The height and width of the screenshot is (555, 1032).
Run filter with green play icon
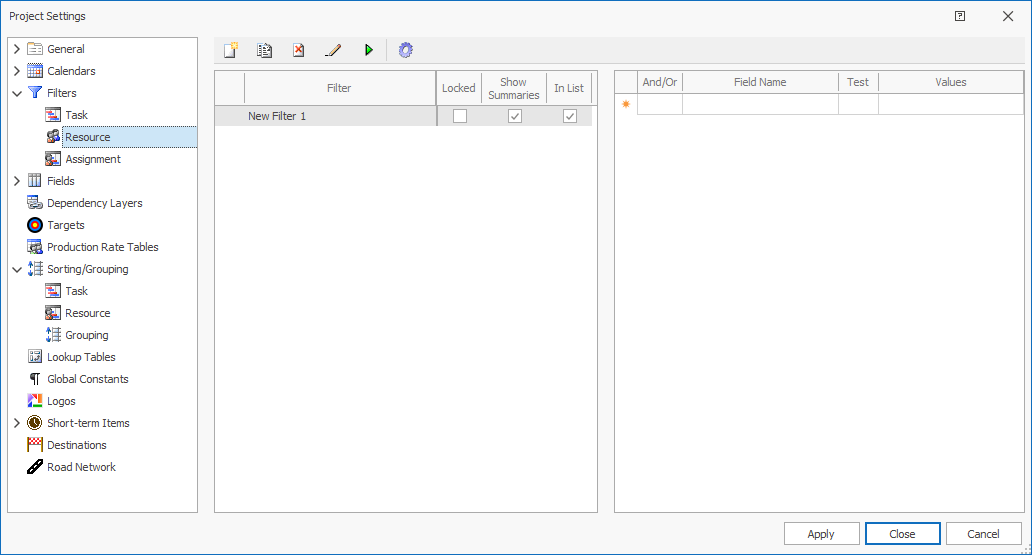pos(368,50)
